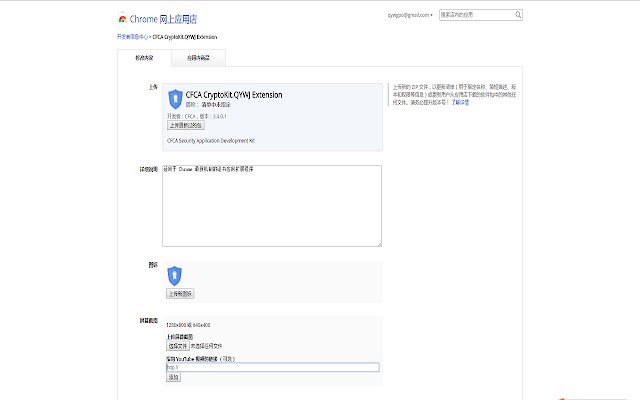The image size is (640, 400).
Task: Click the 添加 add button below the URL field
Action: click(x=173, y=377)
